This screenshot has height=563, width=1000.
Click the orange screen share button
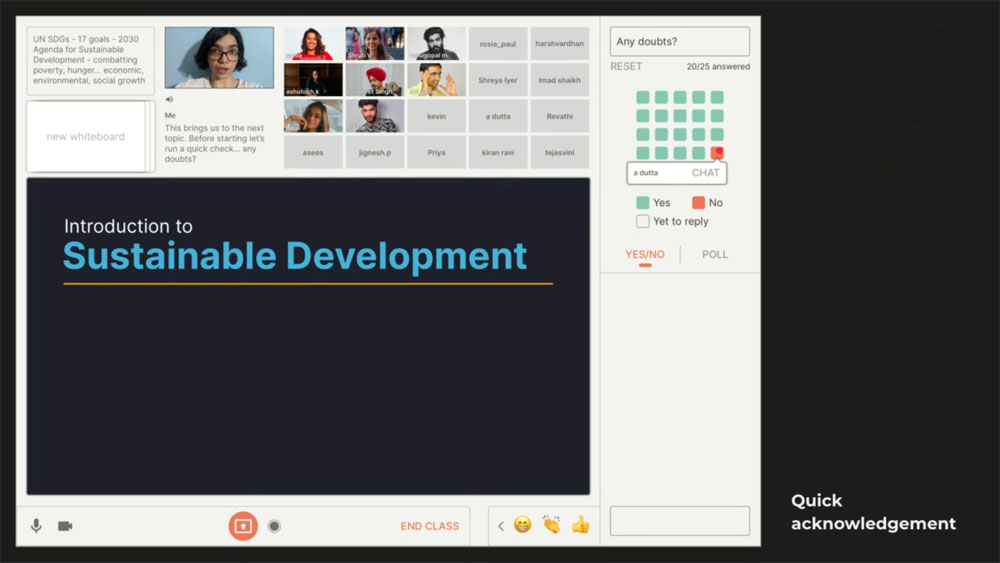243,525
